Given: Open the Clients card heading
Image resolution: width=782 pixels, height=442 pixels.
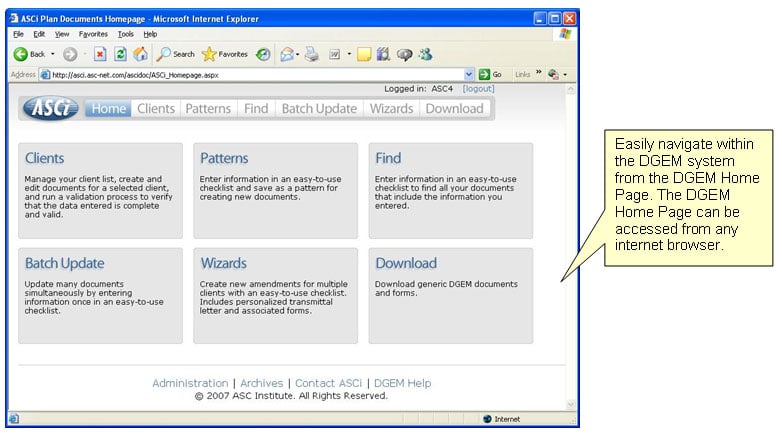Looking at the screenshot, I should tap(44, 158).
